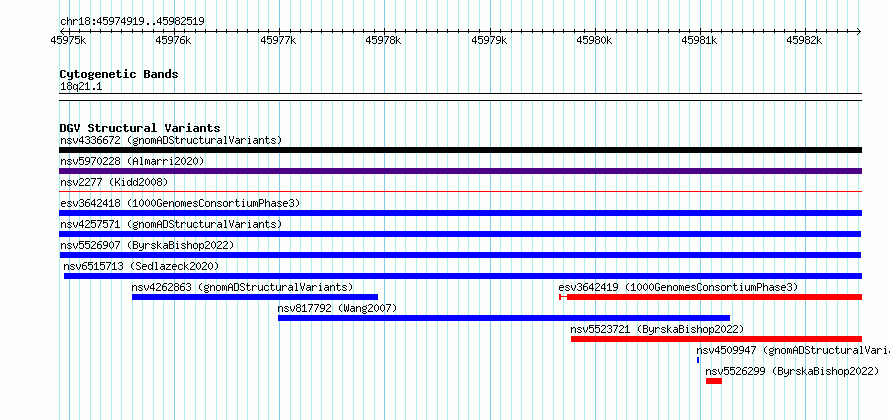This screenshot has width=890, height=420.
Task: Open the nsv817792 (Wang2007) label
Action: (x=337, y=308)
